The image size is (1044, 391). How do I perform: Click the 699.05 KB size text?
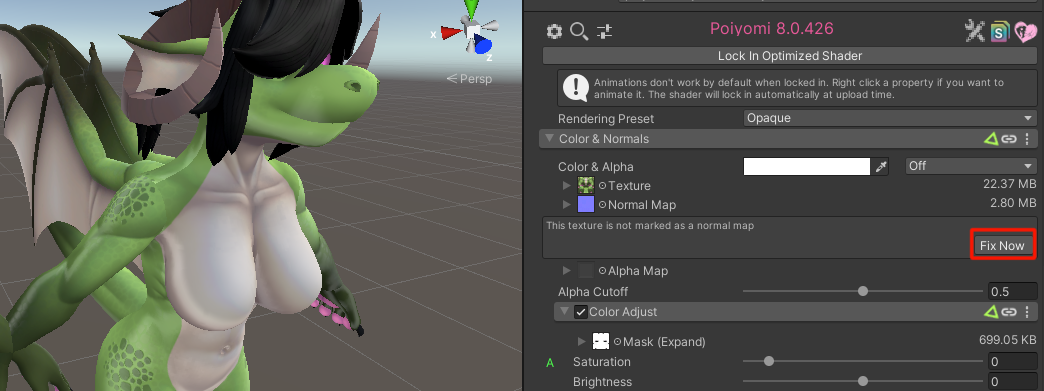[1007, 340]
